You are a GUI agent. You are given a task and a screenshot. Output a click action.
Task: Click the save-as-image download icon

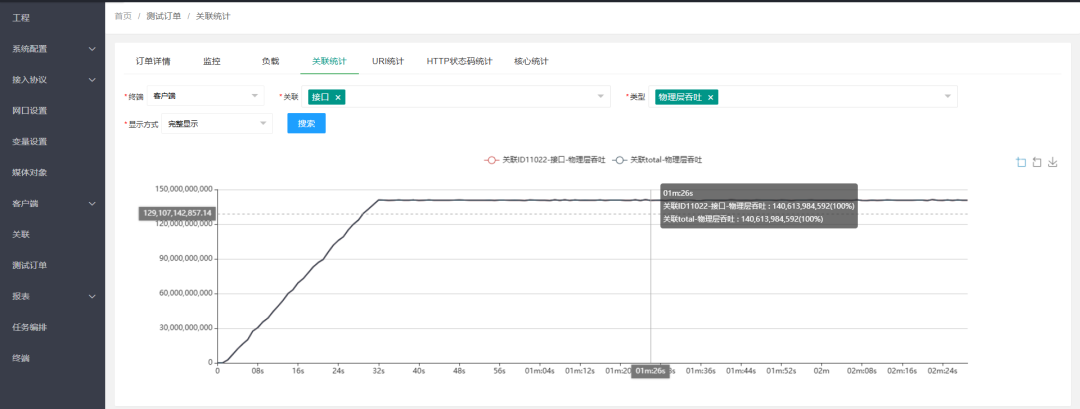click(1053, 162)
